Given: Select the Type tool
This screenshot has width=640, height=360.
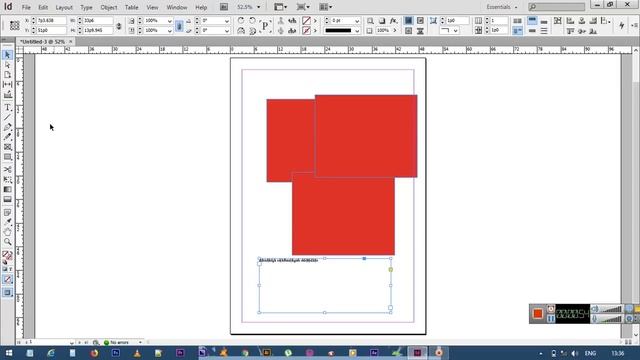Looking at the screenshot, I should (x=7, y=108).
